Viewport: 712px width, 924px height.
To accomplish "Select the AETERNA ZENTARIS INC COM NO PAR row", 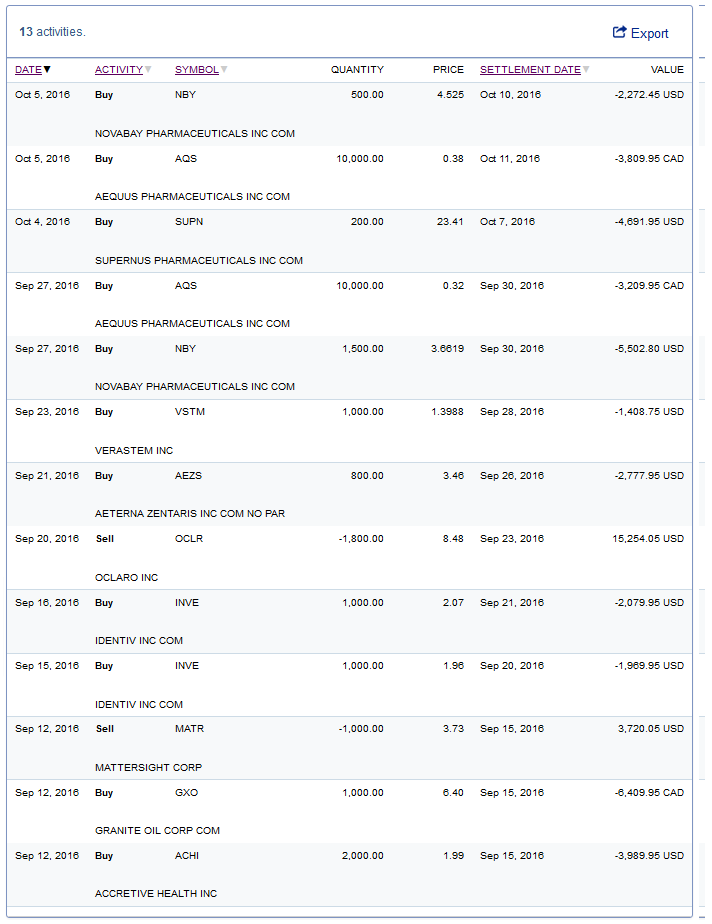I will [x=190, y=514].
